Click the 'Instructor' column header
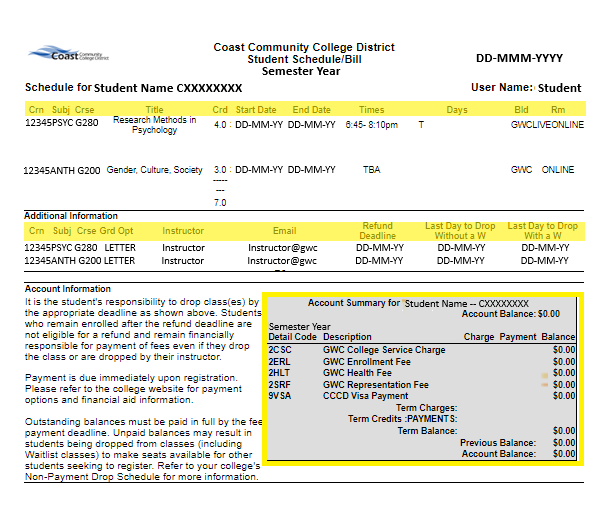Screen dimensions: 610x514 [183, 231]
